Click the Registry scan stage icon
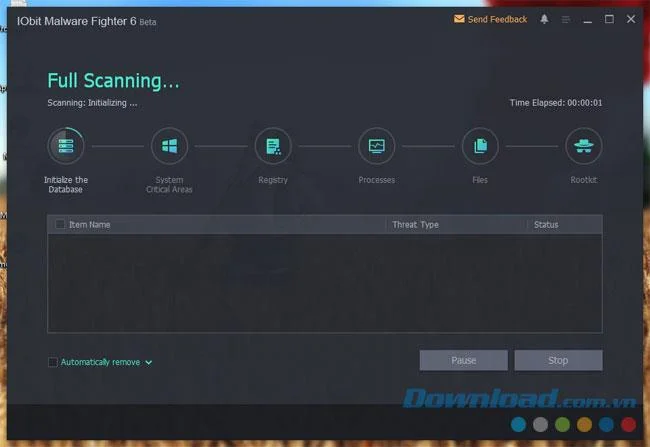The width and height of the screenshot is (650, 447). [x=273, y=146]
